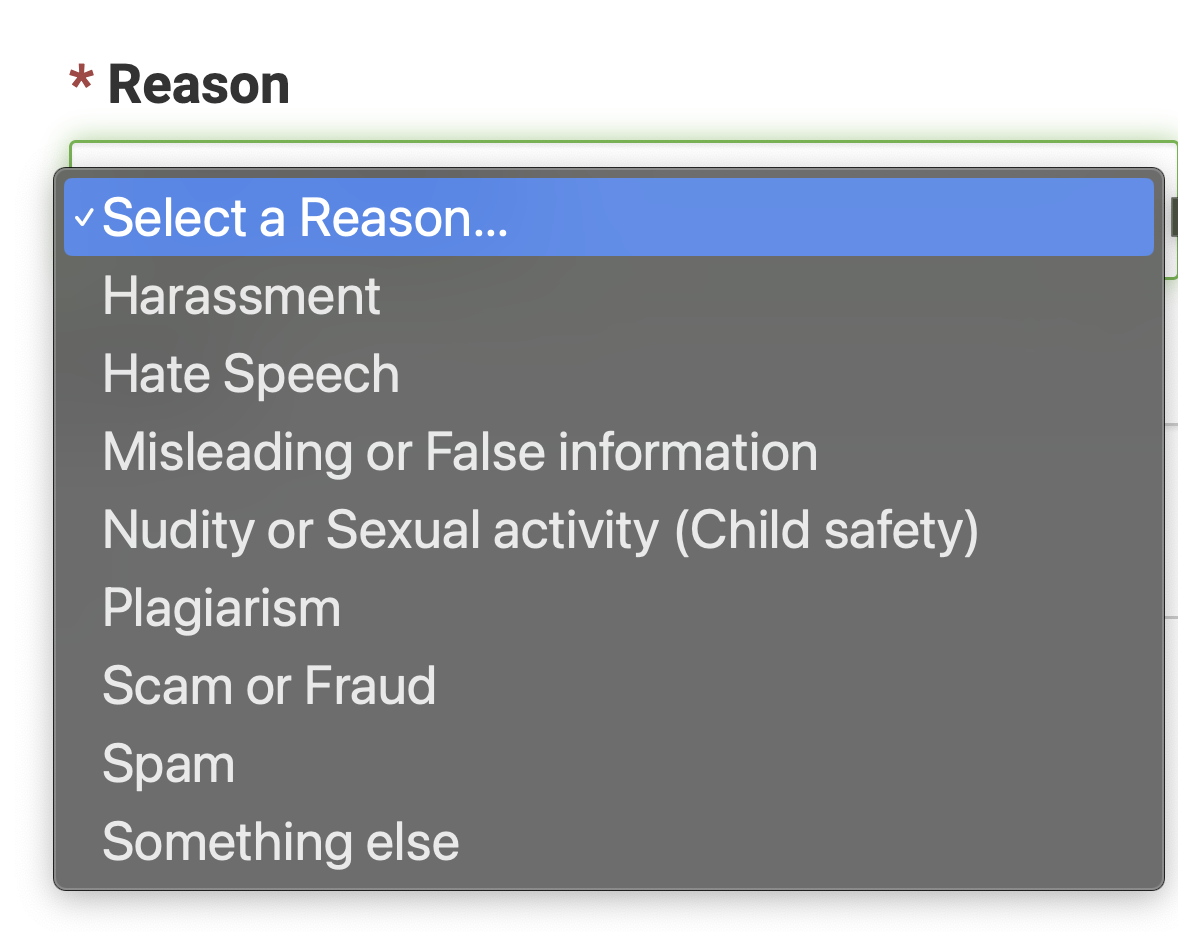The width and height of the screenshot is (1178, 932).
Task: Select the second option below Select a Reason
Action: (x=250, y=373)
